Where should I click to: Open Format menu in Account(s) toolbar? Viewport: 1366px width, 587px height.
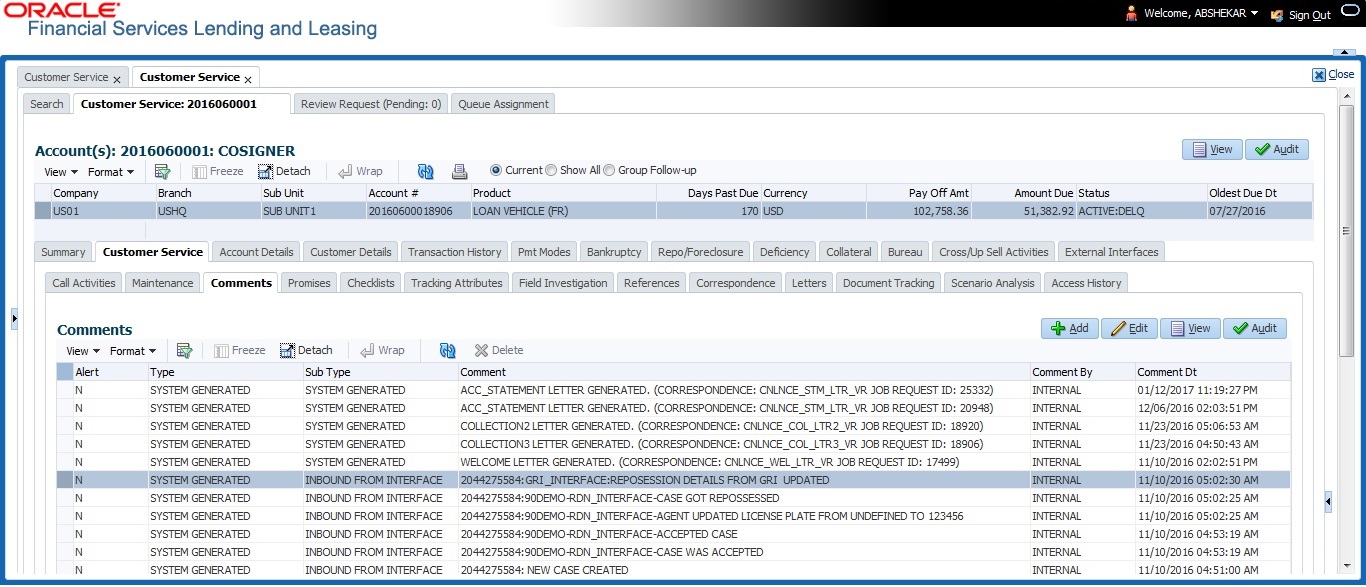111,172
